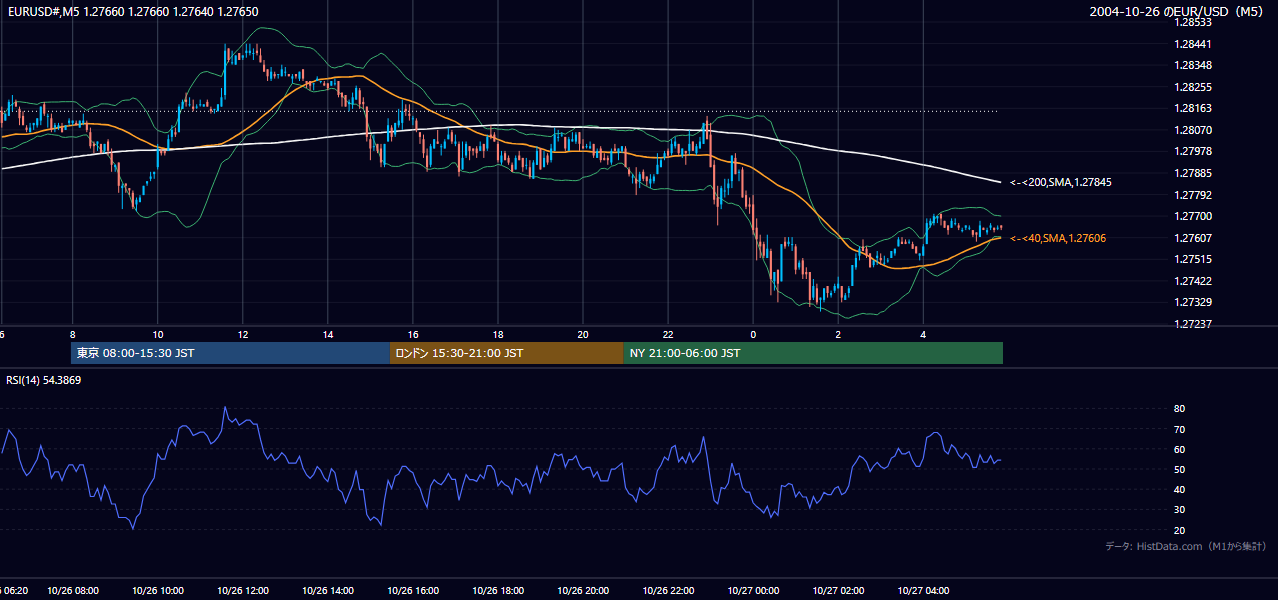The width and height of the screenshot is (1278, 600).
Task: Click the 10/27 04:00 bottom time label
Action: pos(924,591)
